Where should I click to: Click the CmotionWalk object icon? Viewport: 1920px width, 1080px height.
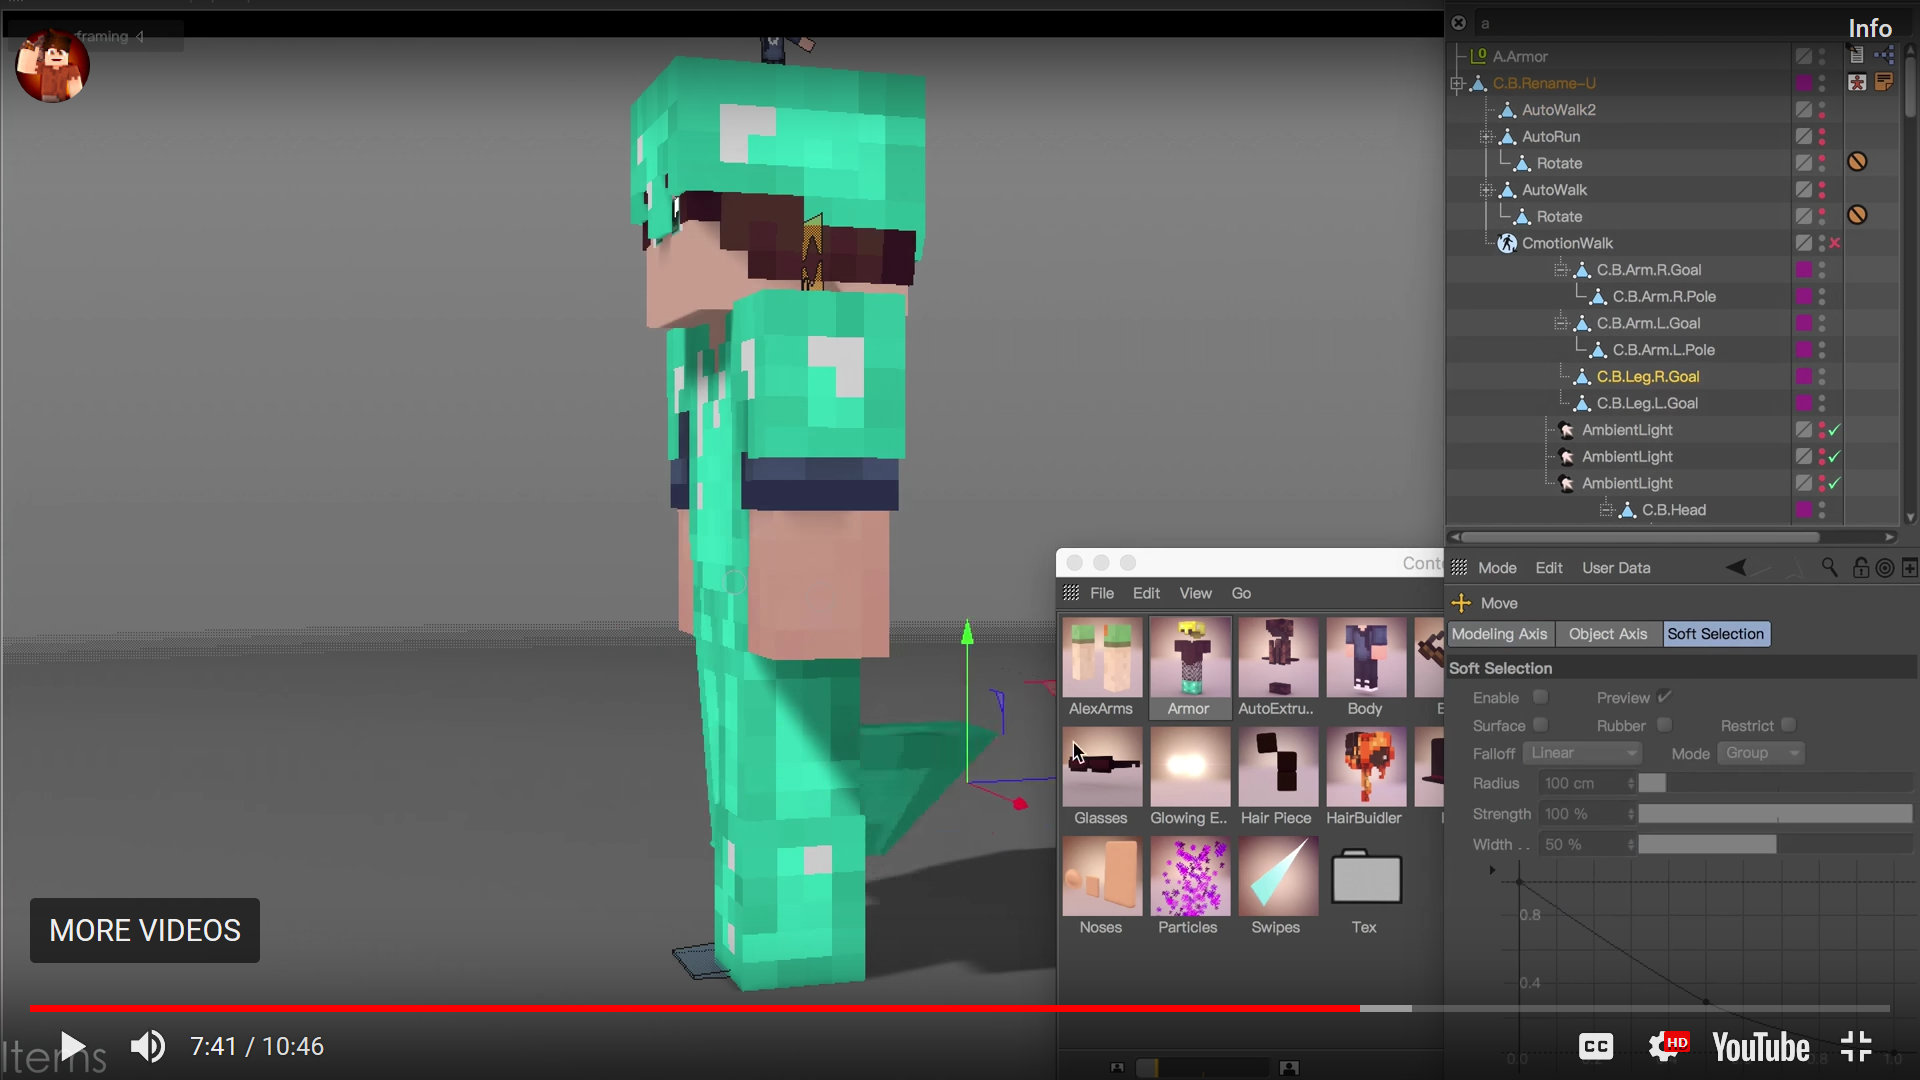pyautogui.click(x=1507, y=243)
